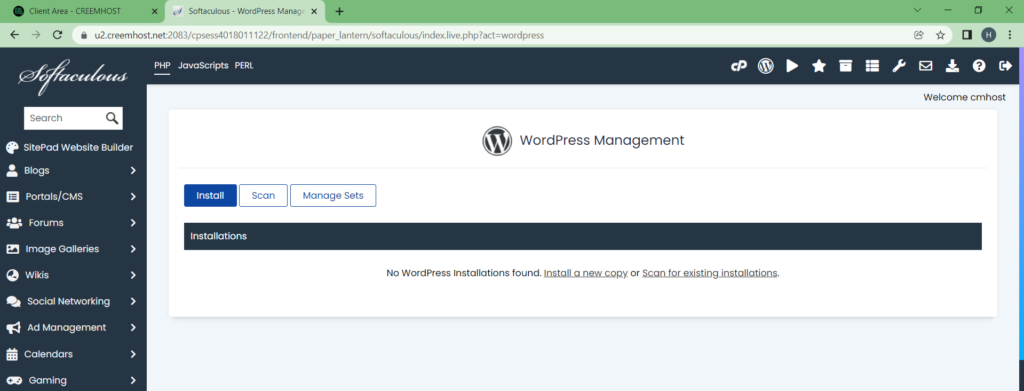Expand the Image Galleries chevron
The image size is (1024, 391).
tap(133, 249)
